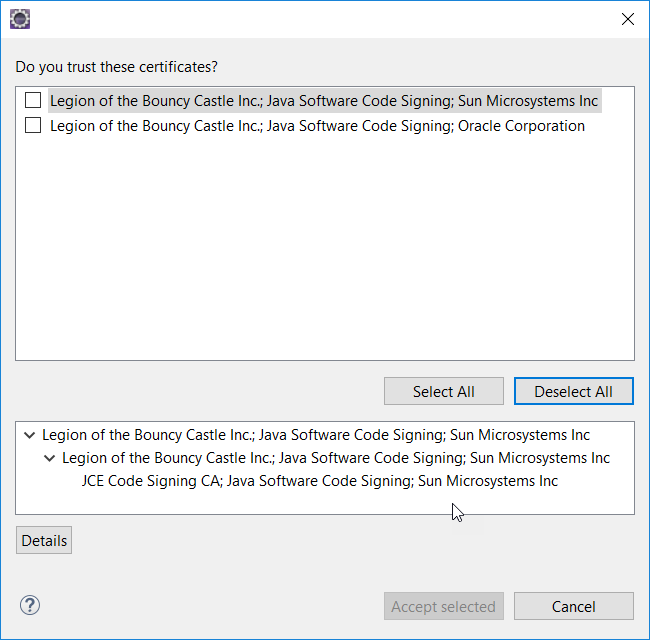Select the Oracle Corporation certificate row text
This screenshot has height=640, width=650.
[x=317, y=126]
